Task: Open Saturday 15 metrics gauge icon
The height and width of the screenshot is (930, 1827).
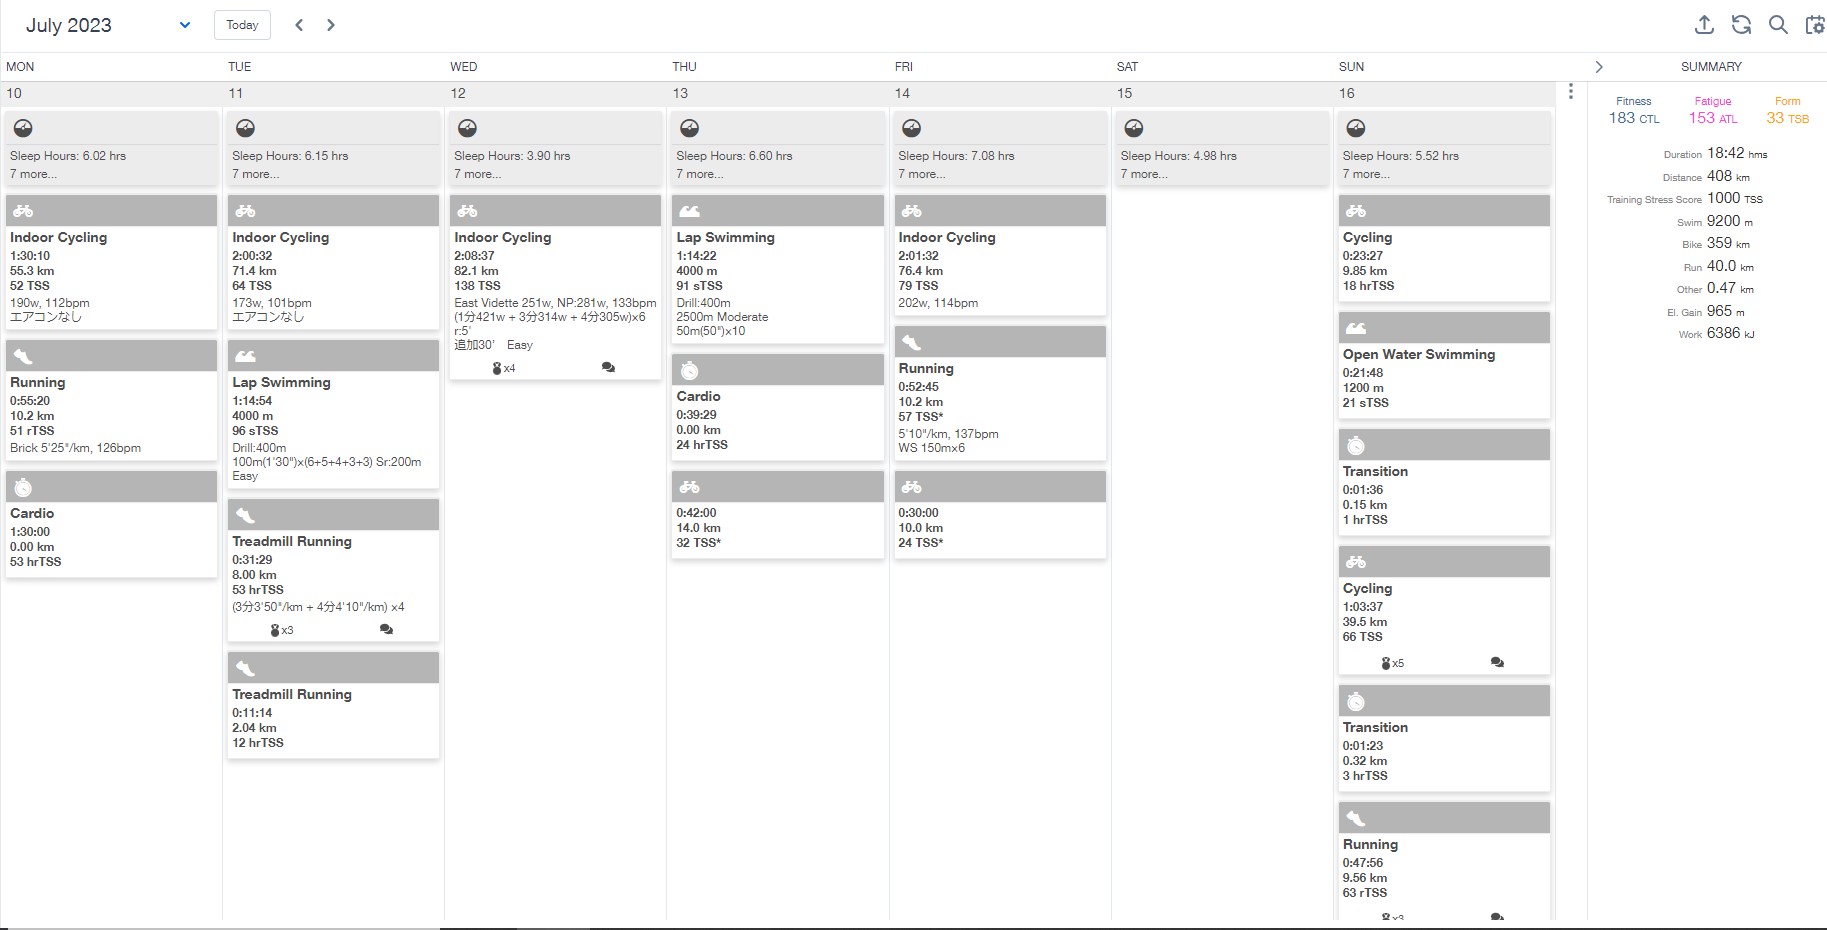Action: tap(1133, 128)
